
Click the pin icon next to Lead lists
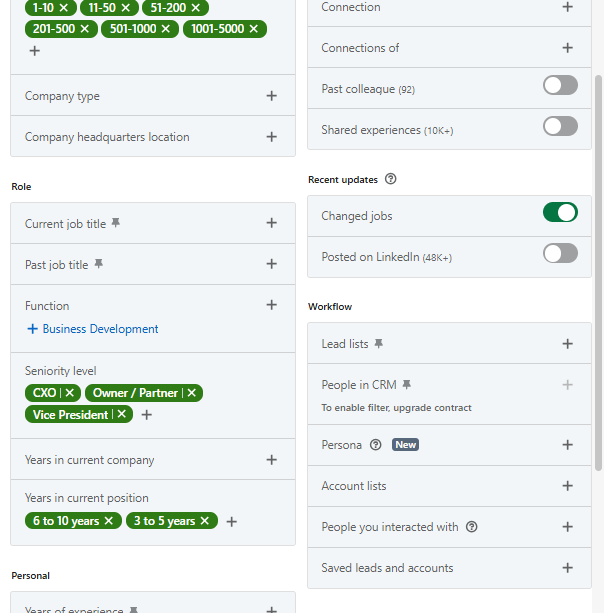tap(378, 344)
